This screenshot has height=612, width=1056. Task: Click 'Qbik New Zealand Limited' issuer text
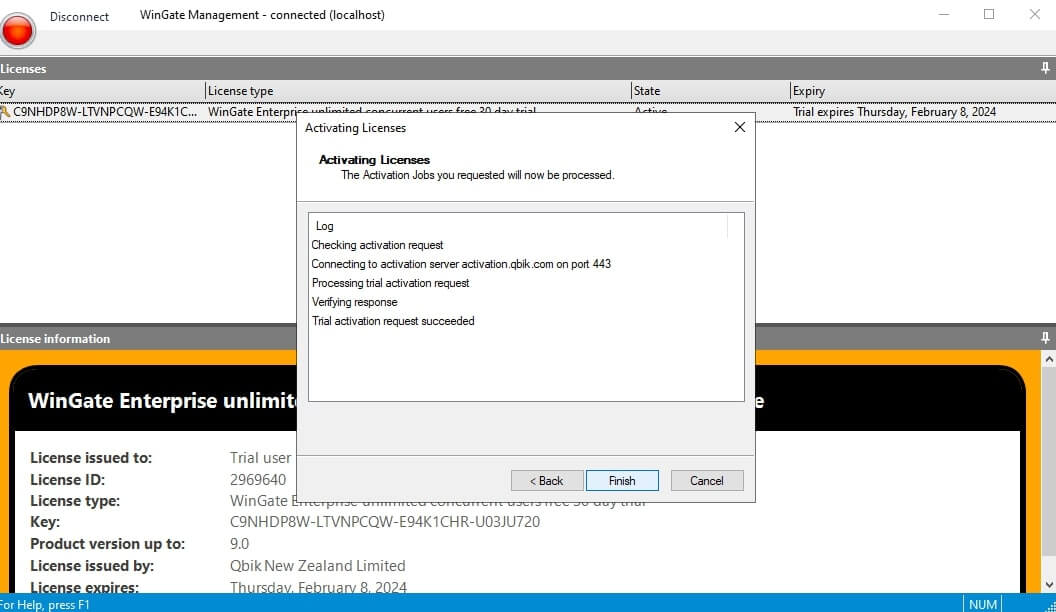(x=317, y=566)
